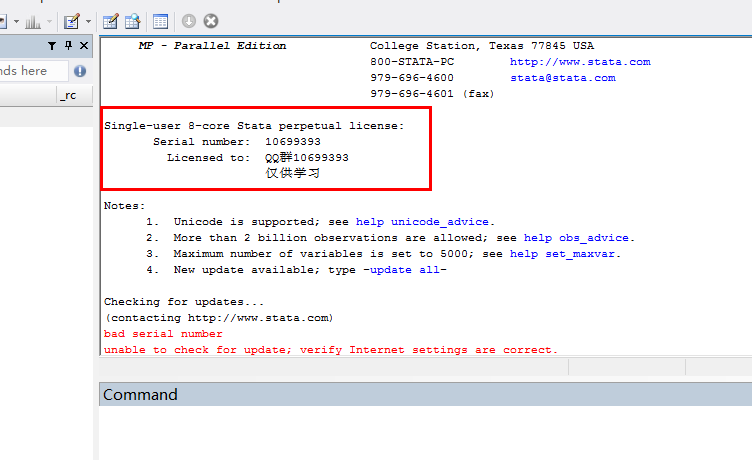Viewport: 752px width, 460px height.
Task: Click 'MP - Parallel Edition' text
Action: (212, 46)
